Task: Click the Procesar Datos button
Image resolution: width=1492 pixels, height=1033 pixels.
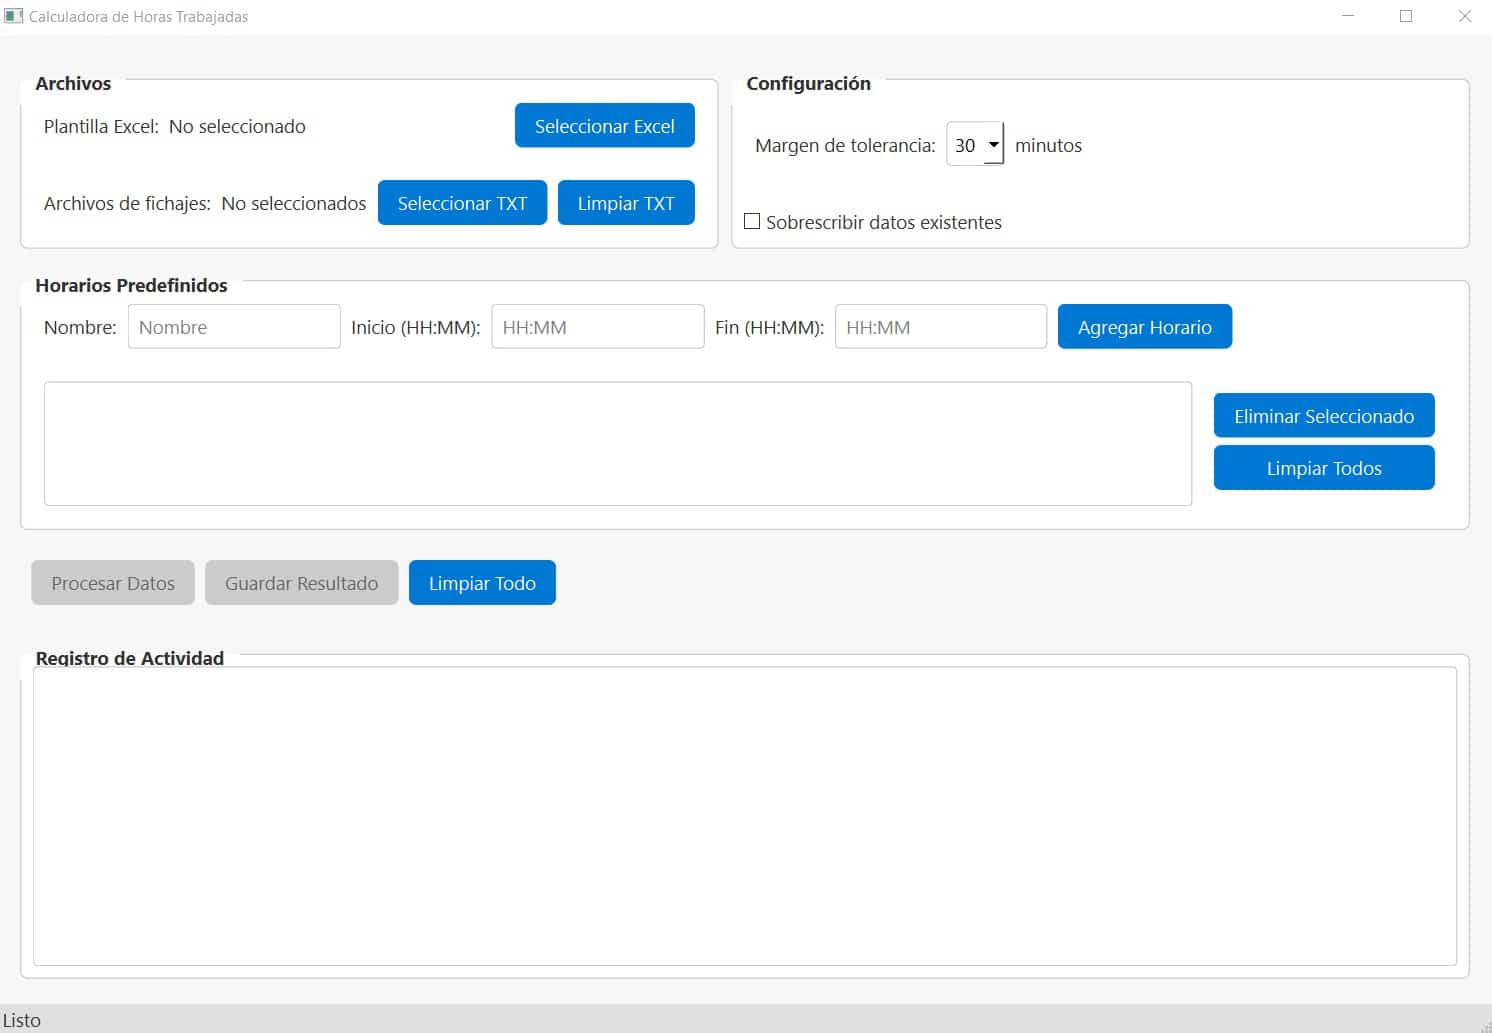Action: click(112, 582)
